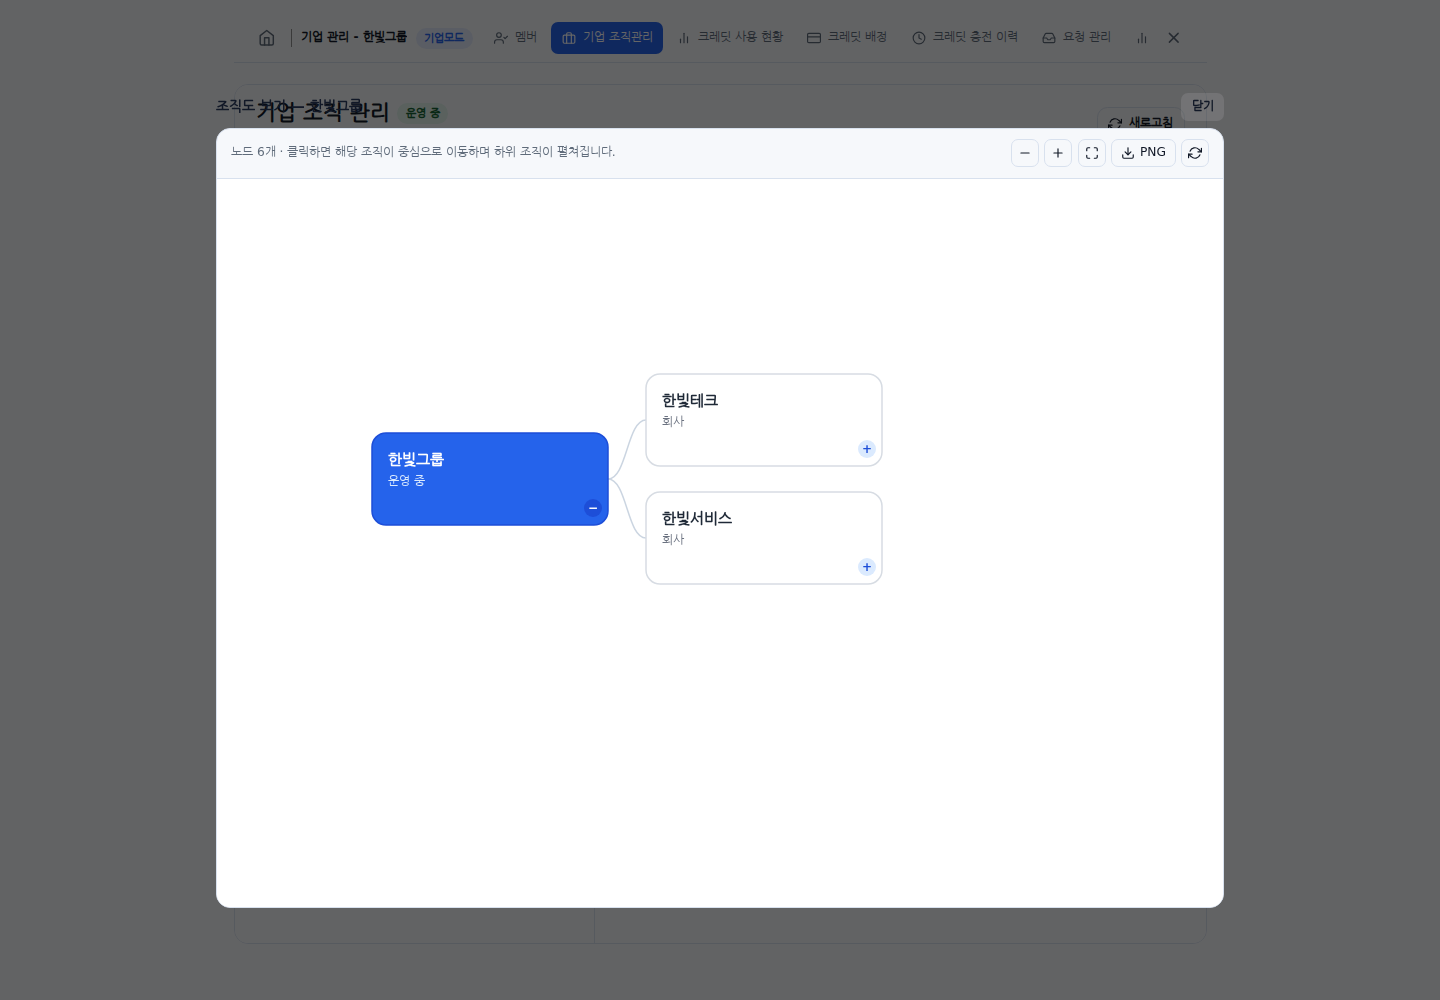Screen dimensions: 1440x1000
Task: Collapse the 한빛그룹 node children
Action: click(x=593, y=508)
